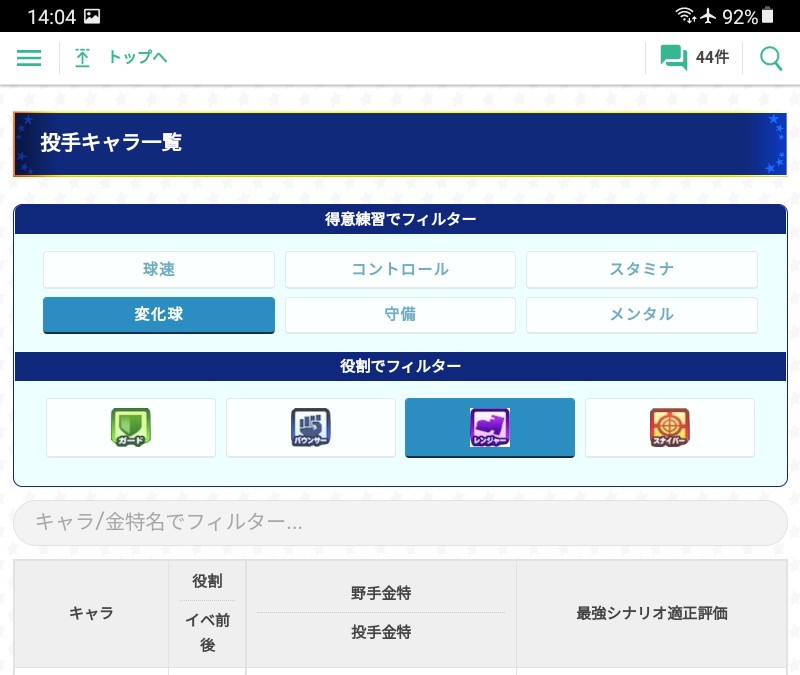Filter by the Bouncer role icon
The width and height of the screenshot is (800, 675).
(310, 428)
